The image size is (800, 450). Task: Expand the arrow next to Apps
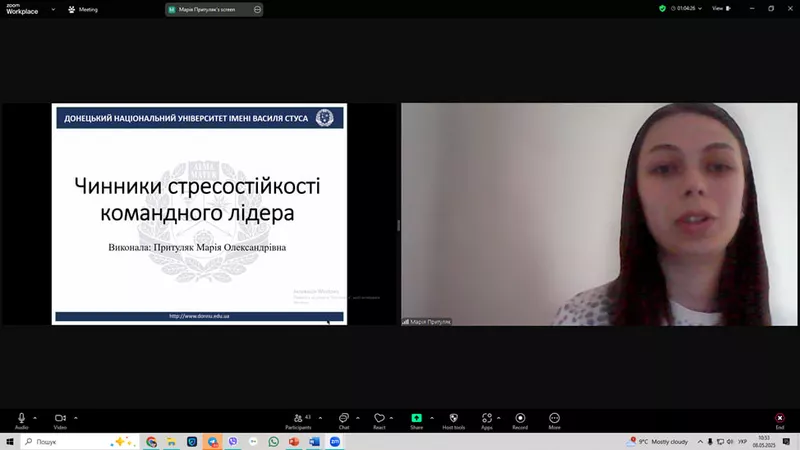coord(498,418)
